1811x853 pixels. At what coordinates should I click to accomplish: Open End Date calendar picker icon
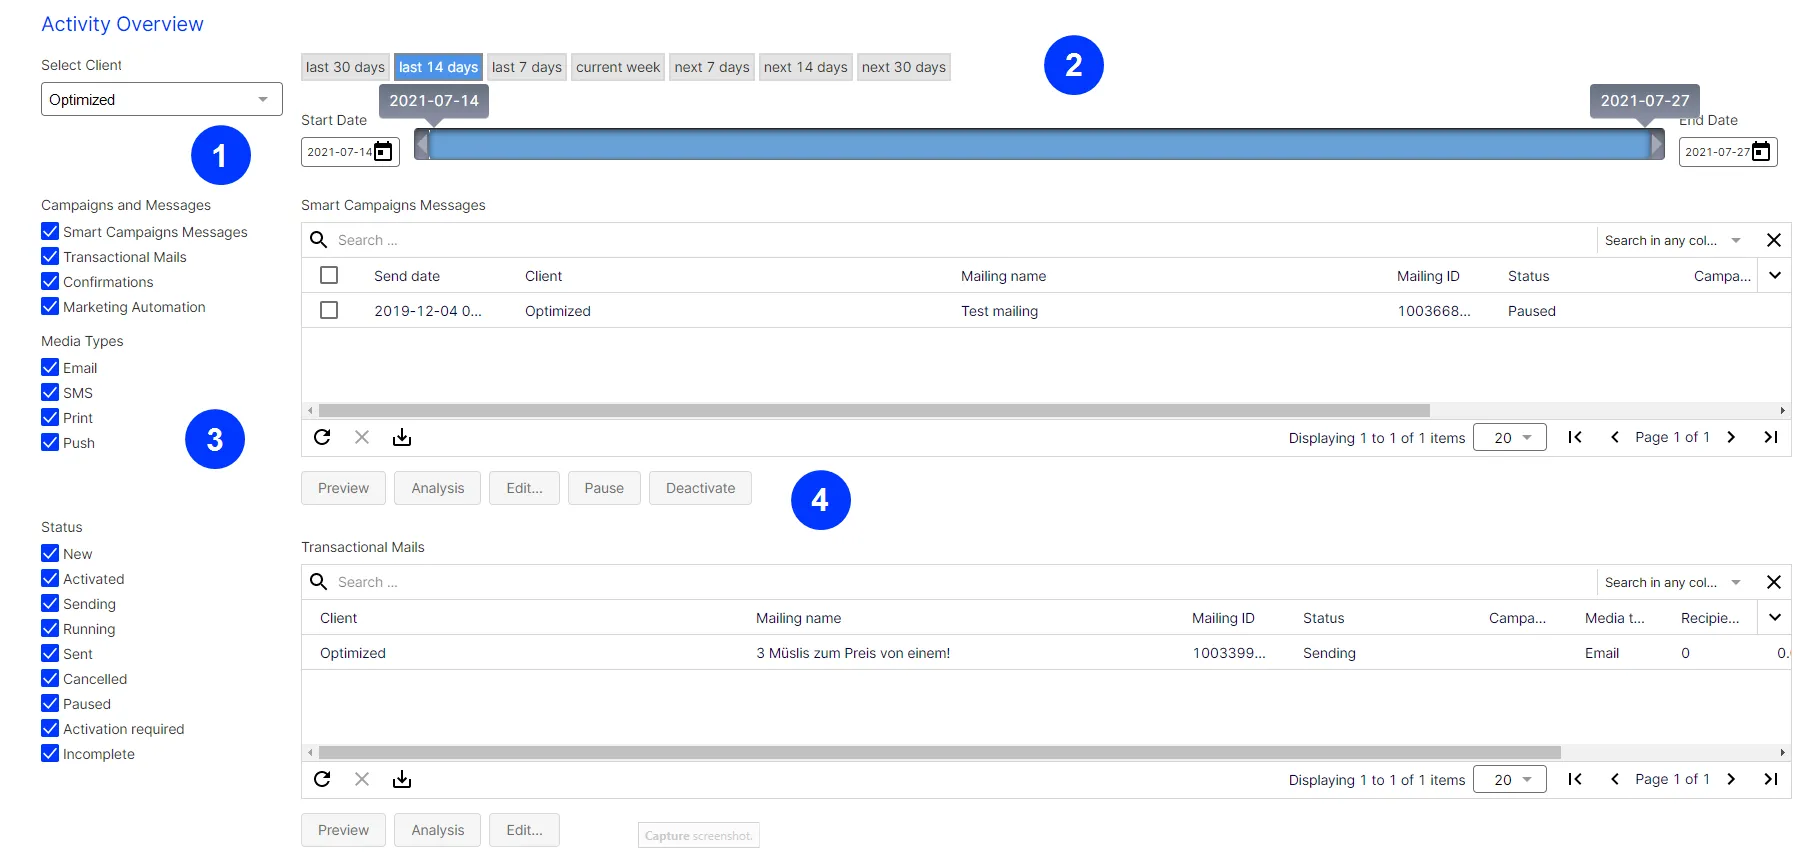coord(1761,152)
